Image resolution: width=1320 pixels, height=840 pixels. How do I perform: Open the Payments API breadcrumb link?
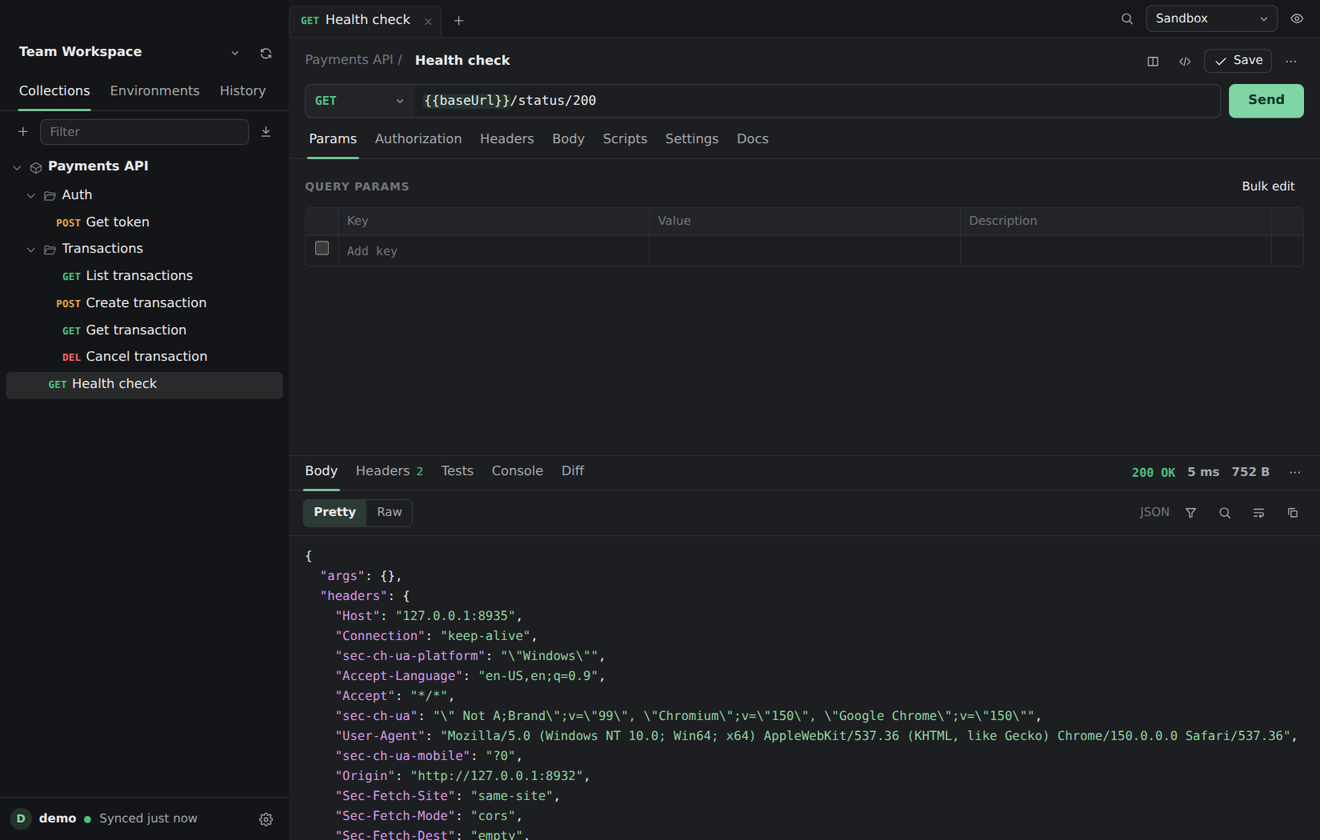tap(349, 60)
